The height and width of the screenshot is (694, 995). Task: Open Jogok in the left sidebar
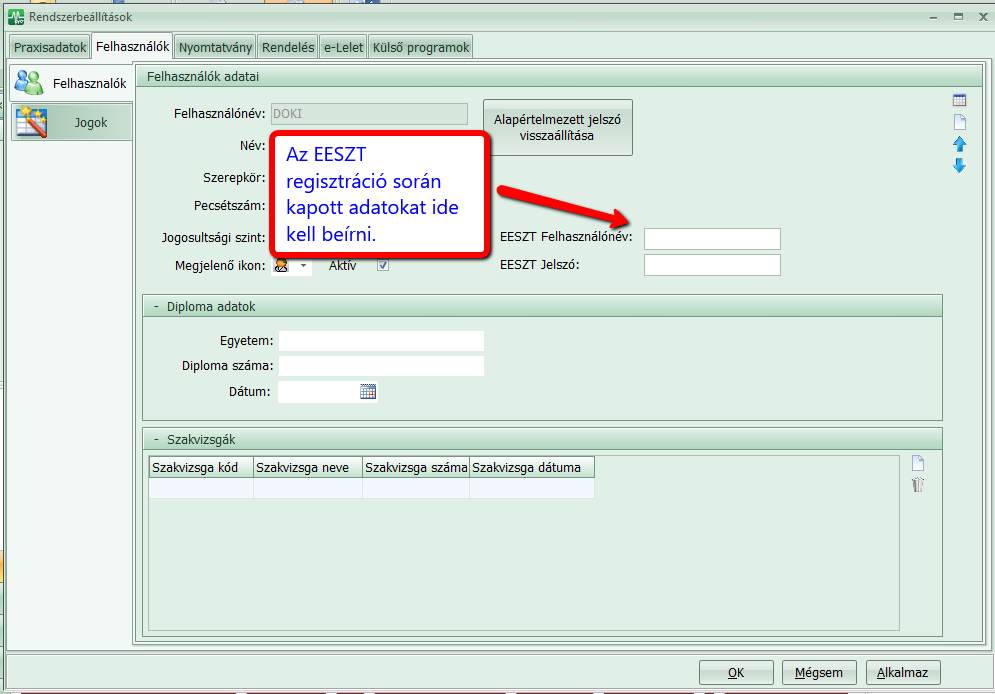click(70, 123)
